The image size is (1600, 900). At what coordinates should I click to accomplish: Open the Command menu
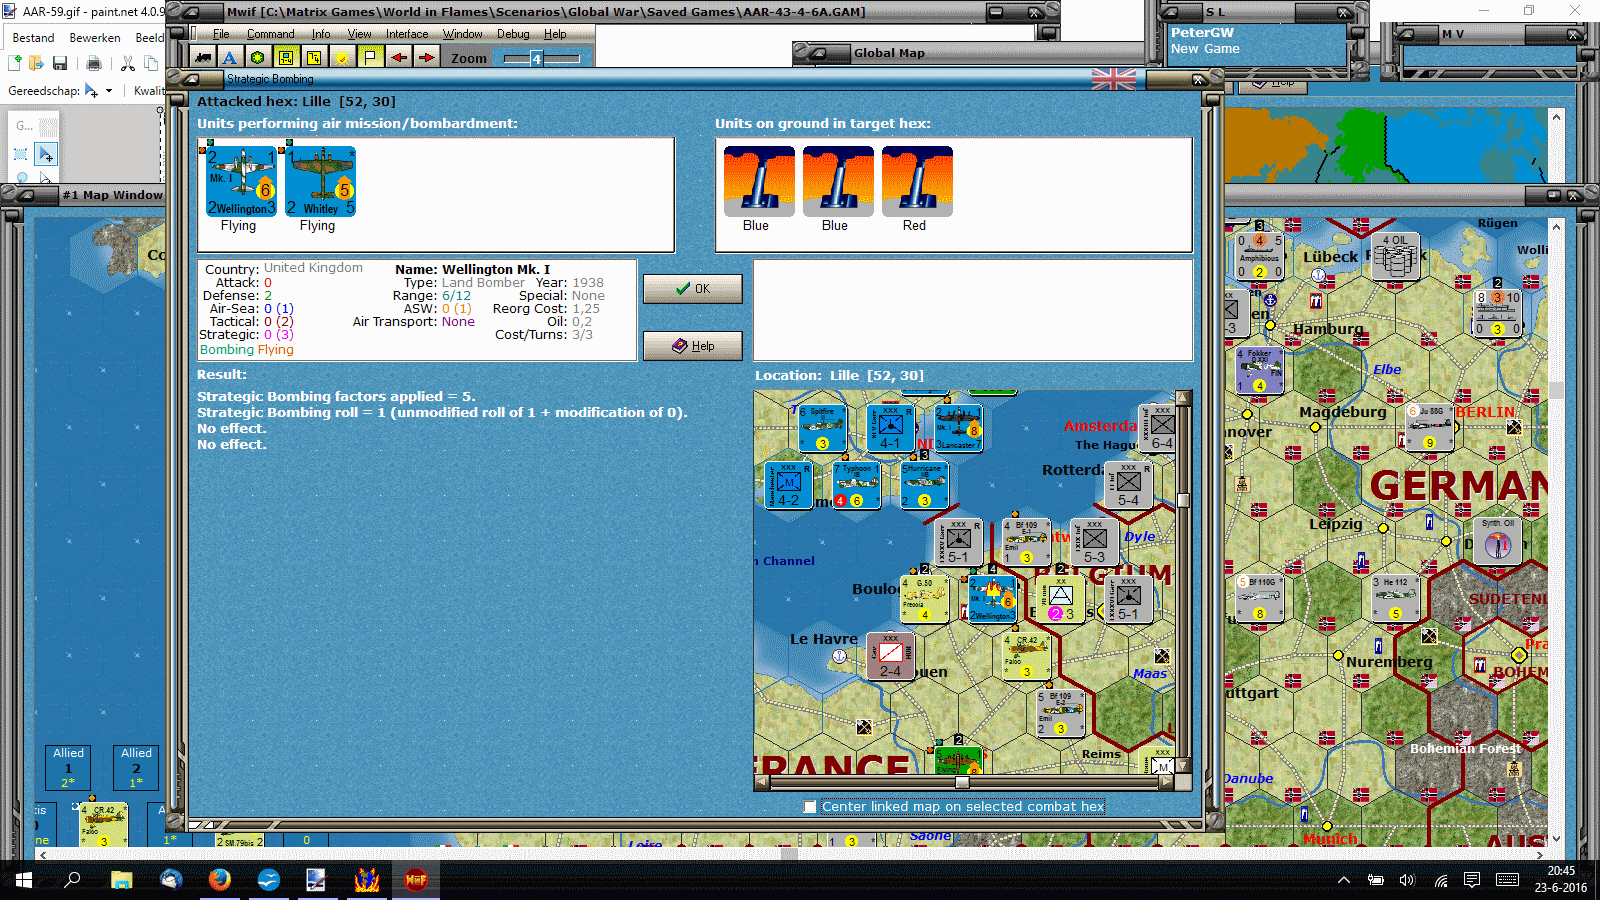coord(271,34)
